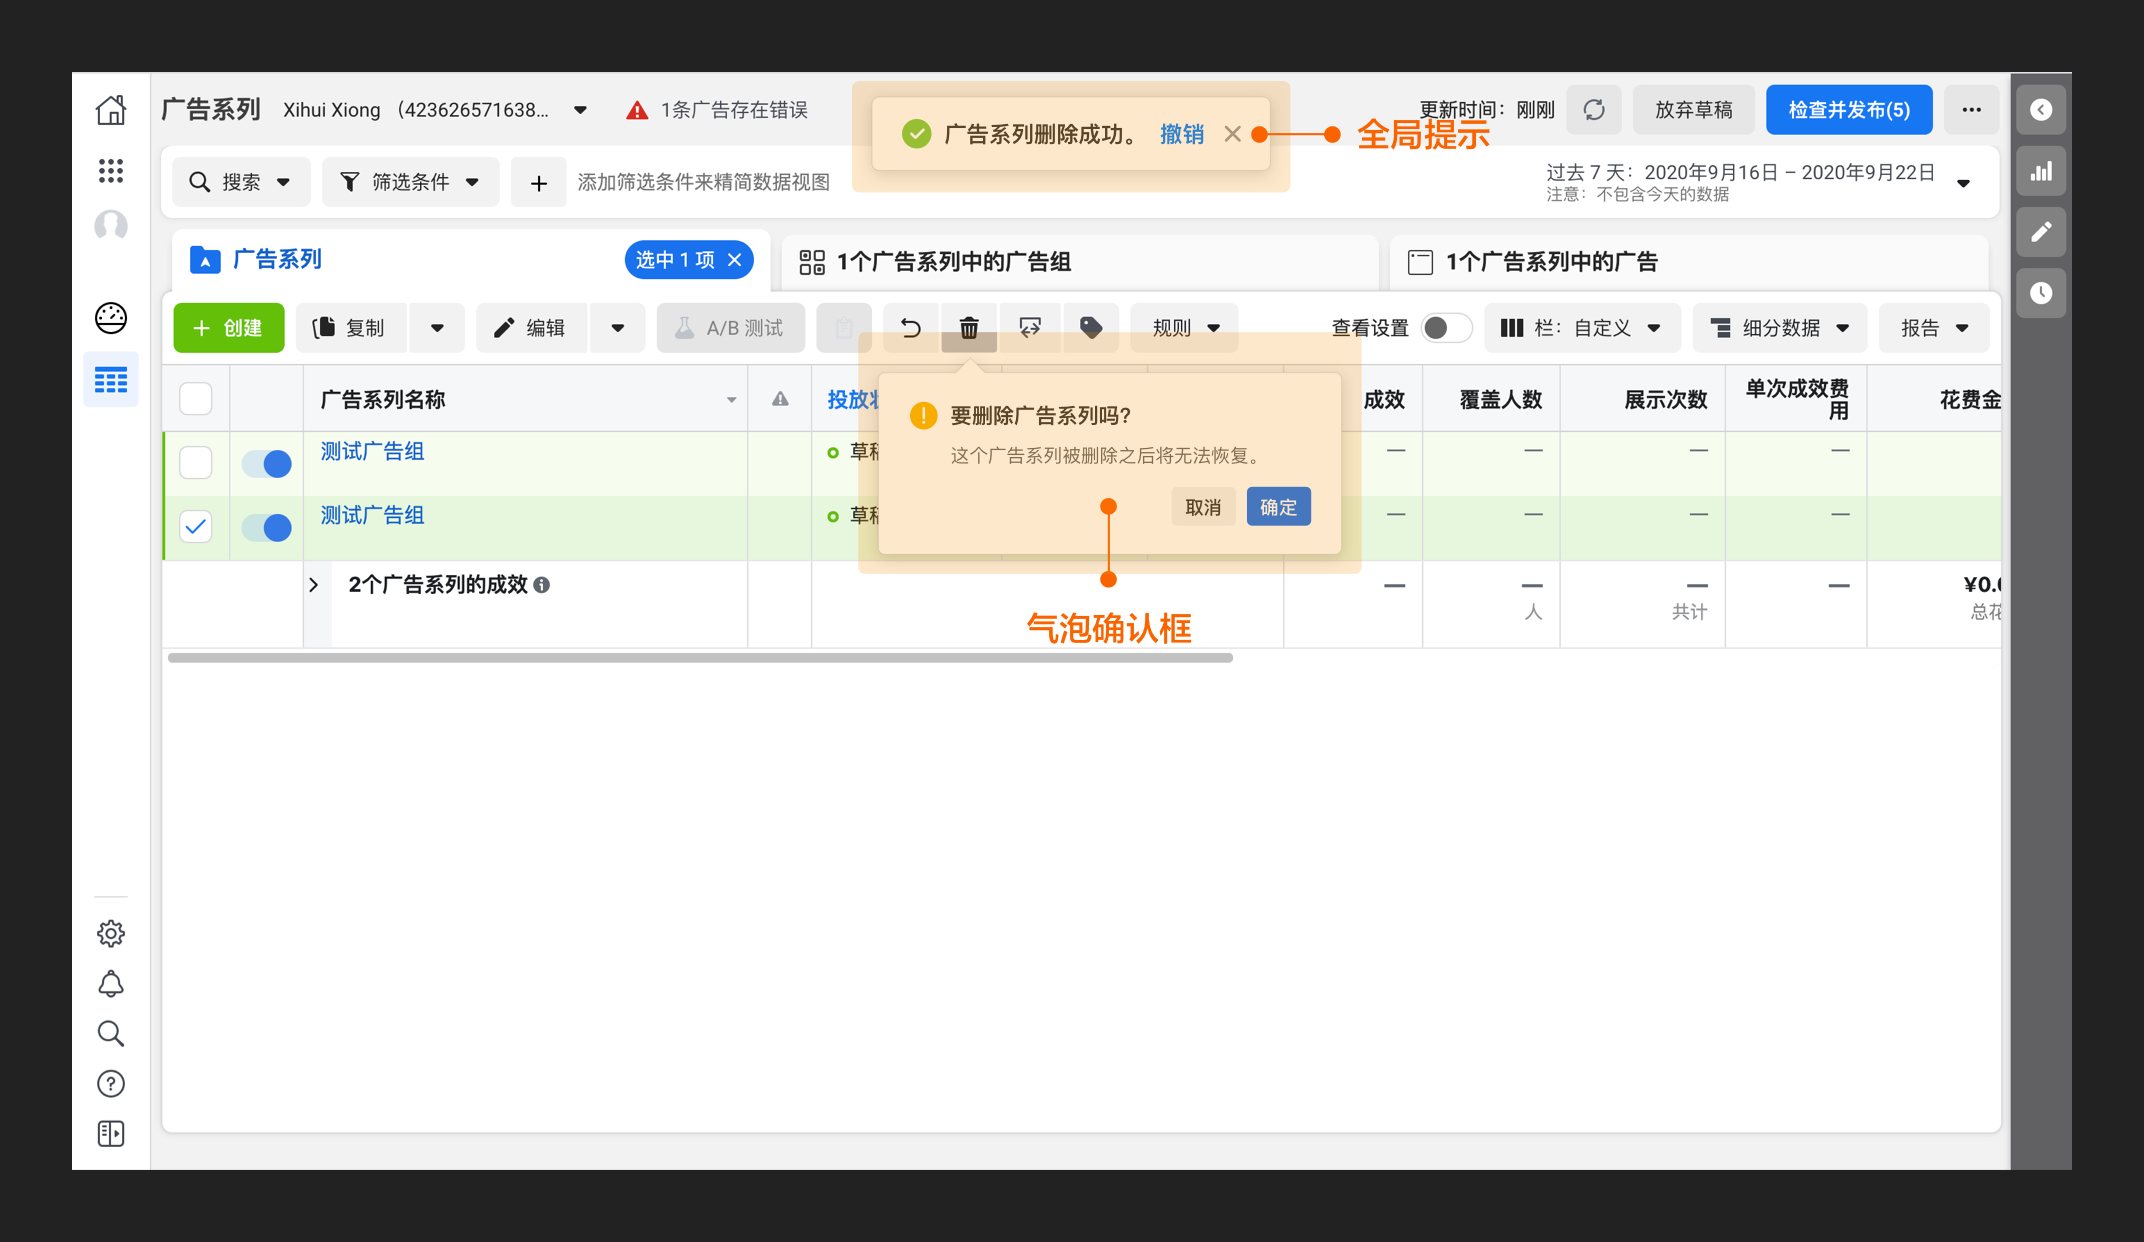Click the trash delete icon in toolbar
Screen dimensions: 2144x1242
[968, 328]
